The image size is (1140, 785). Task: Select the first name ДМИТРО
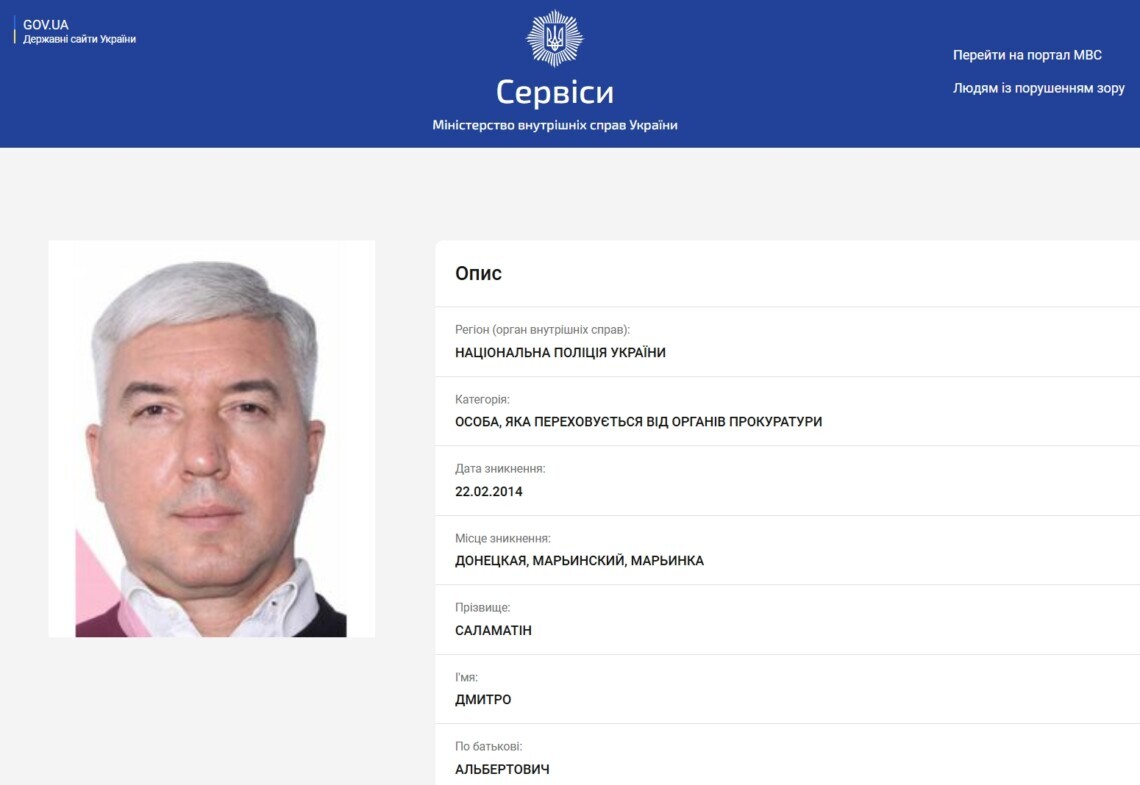[483, 699]
